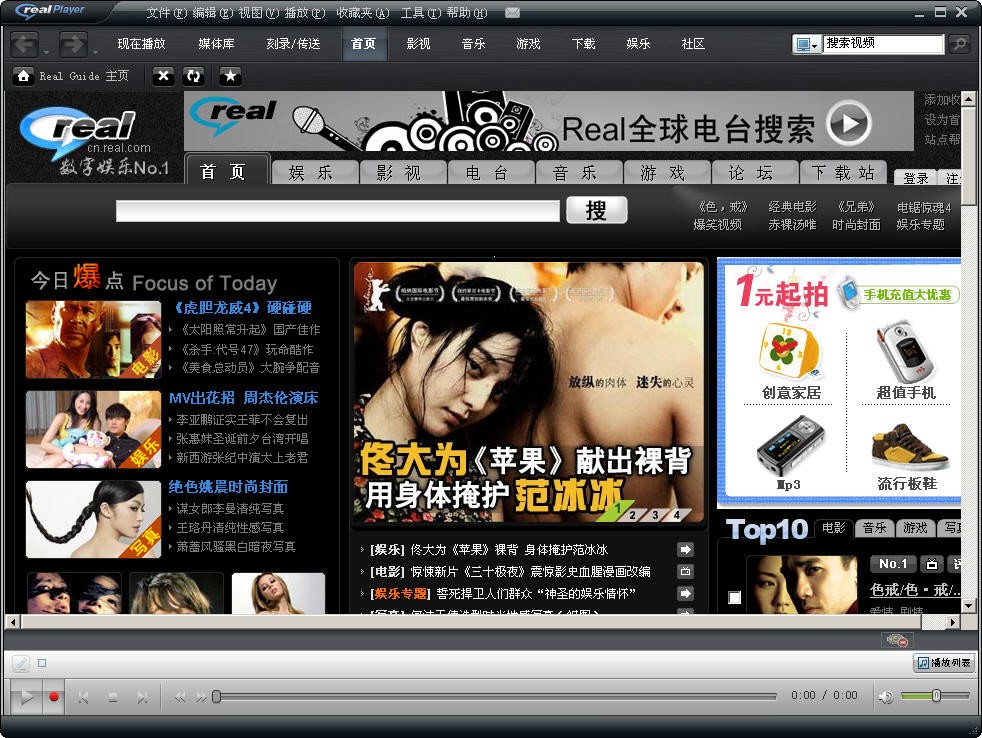Click the playback seek slider handle
Image resolution: width=982 pixels, height=738 pixels.
tap(216, 697)
